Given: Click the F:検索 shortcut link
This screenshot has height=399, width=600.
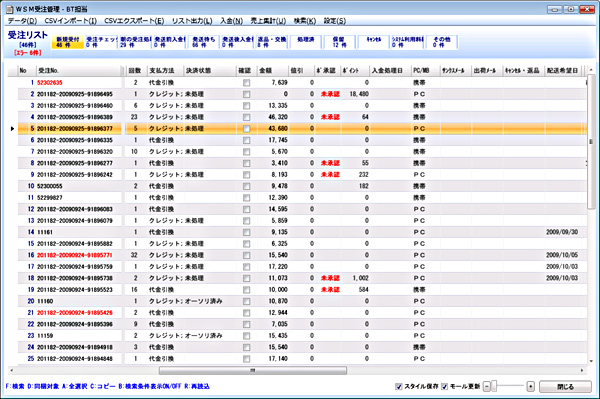Looking at the screenshot, I should click(15, 386).
